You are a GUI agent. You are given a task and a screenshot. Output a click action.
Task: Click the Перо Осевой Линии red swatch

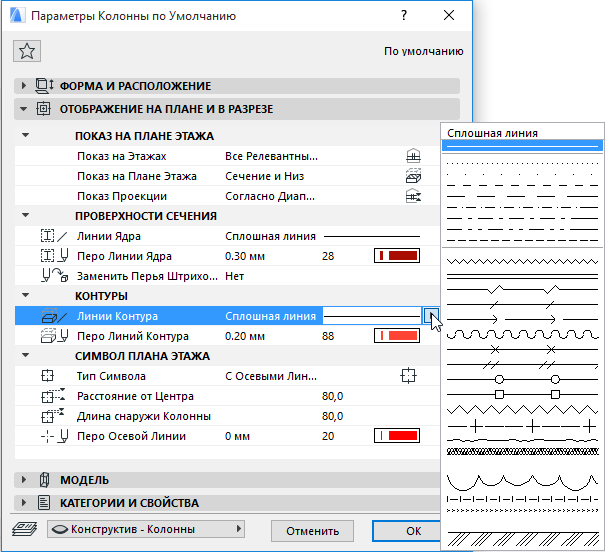click(x=397, y=436)
